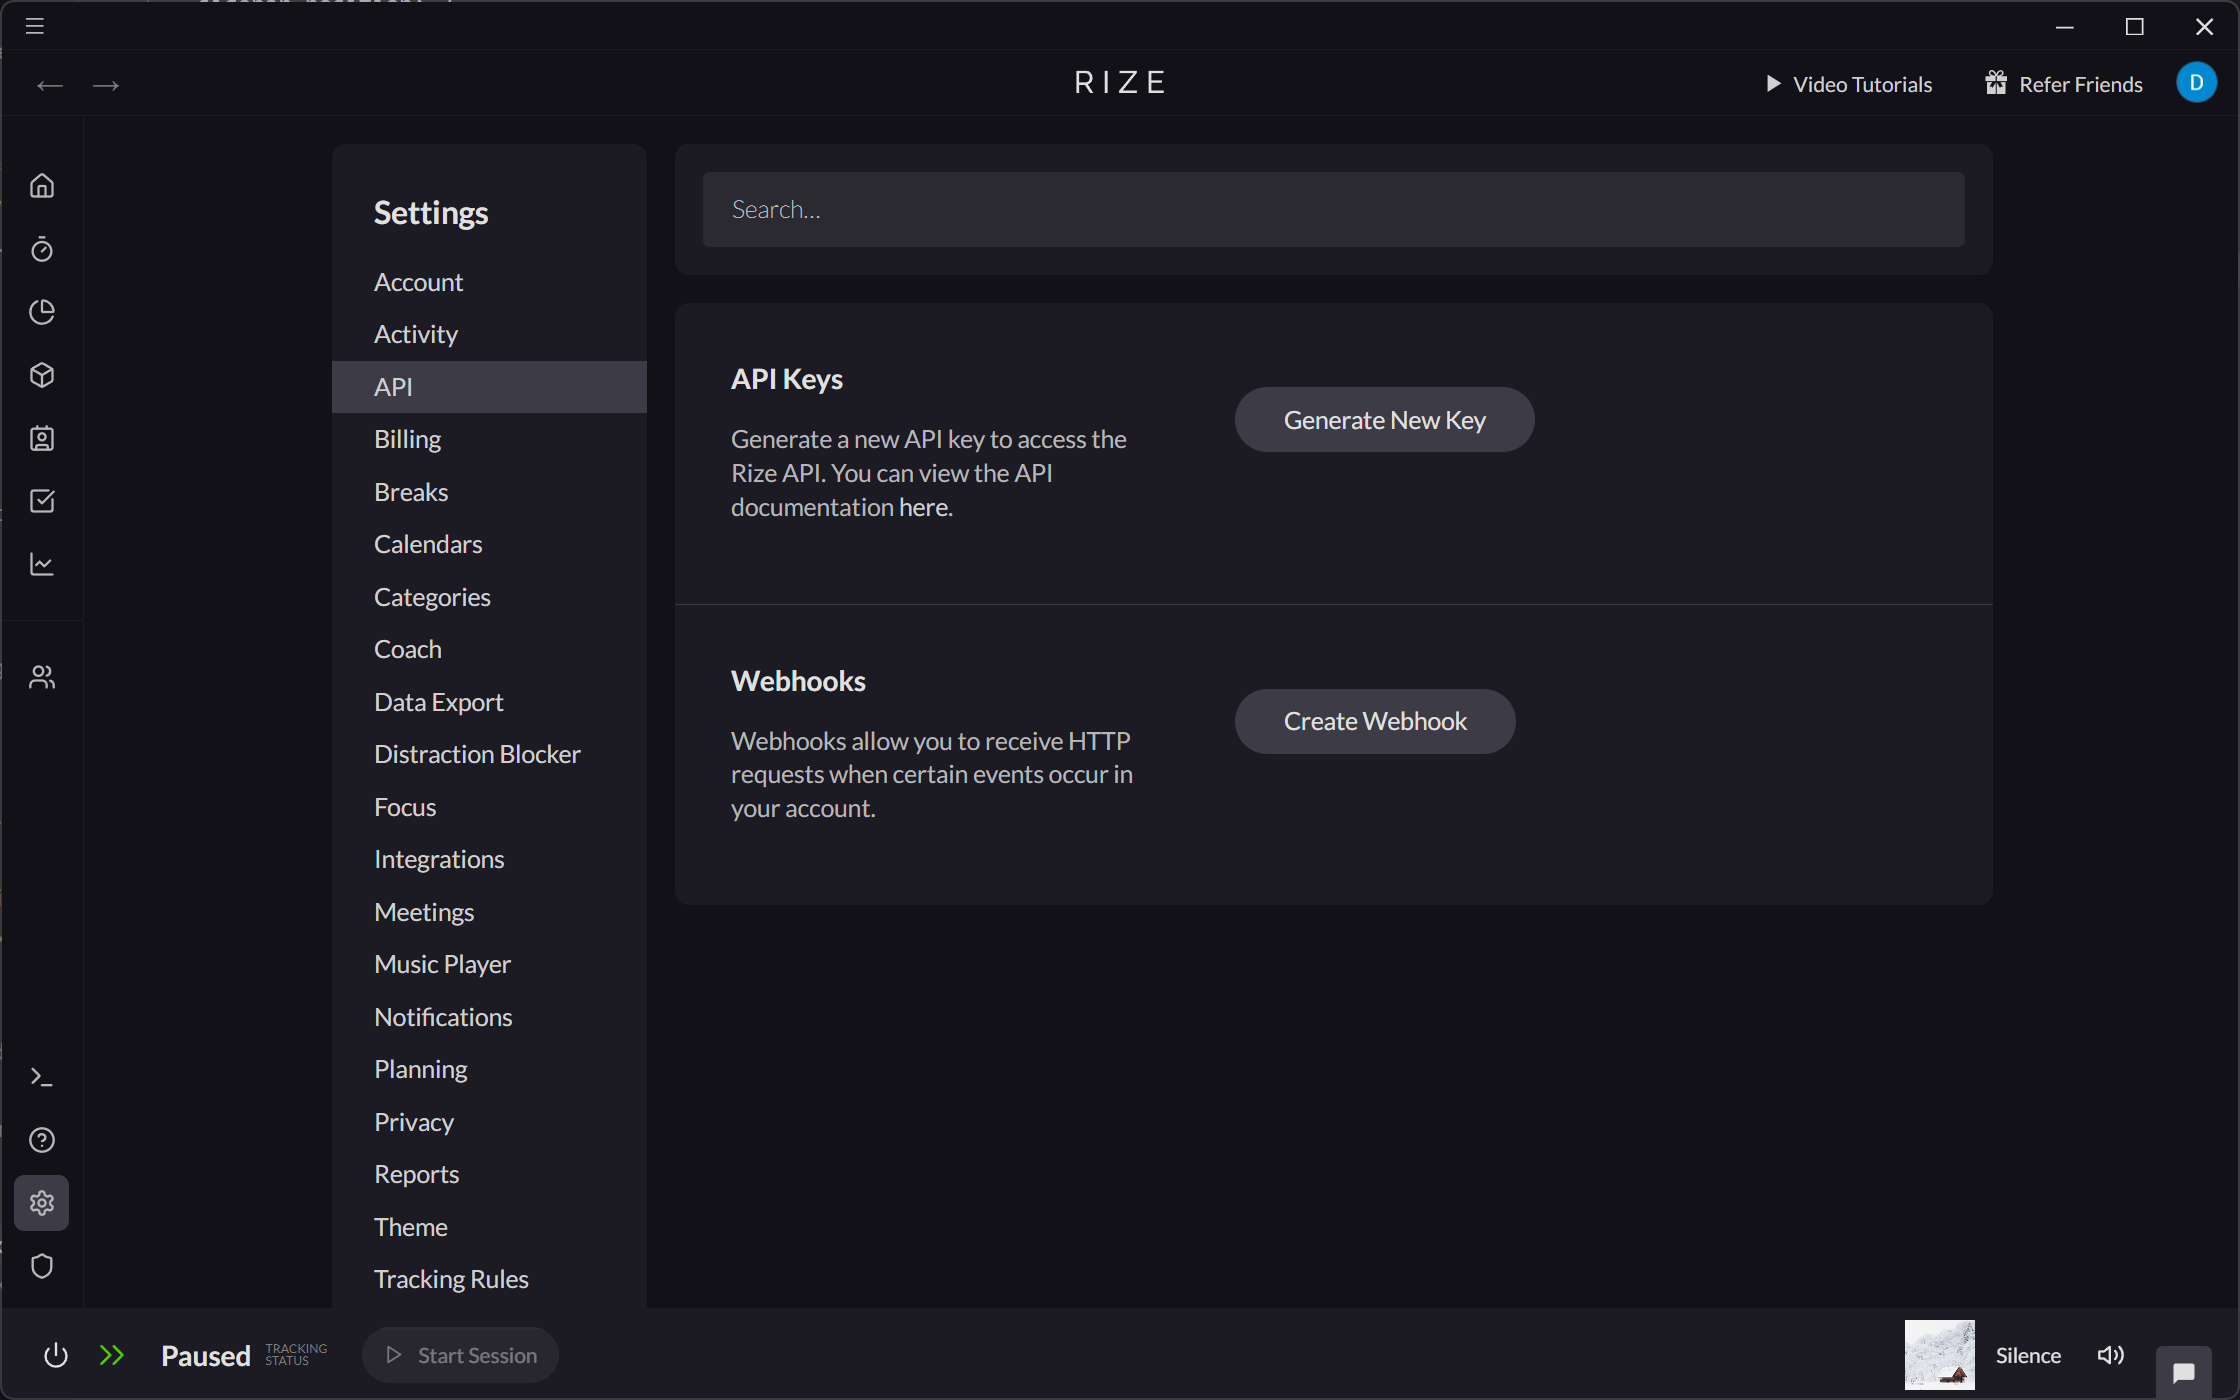This screenshot has width=2240, height=1400.
Task: Open the Theme settings section
Action: pyautogui.click(x=410, y=1226)
